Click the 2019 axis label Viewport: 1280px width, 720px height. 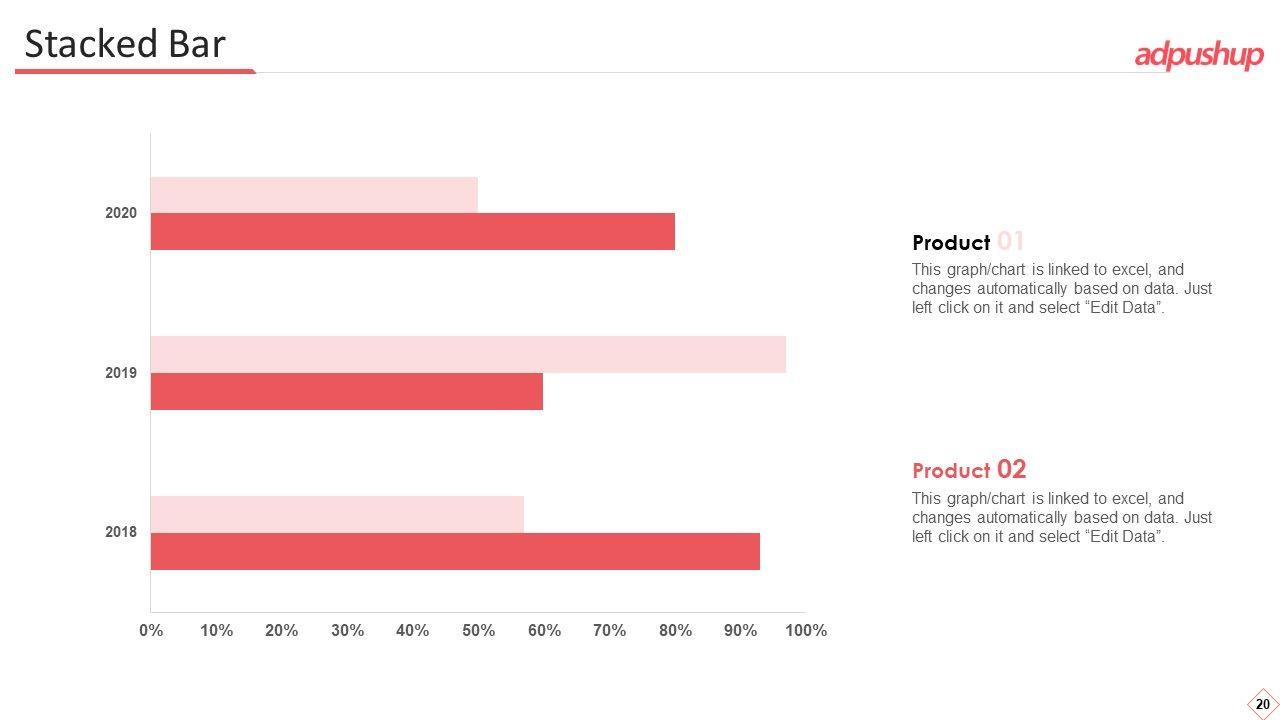[121, 373]
